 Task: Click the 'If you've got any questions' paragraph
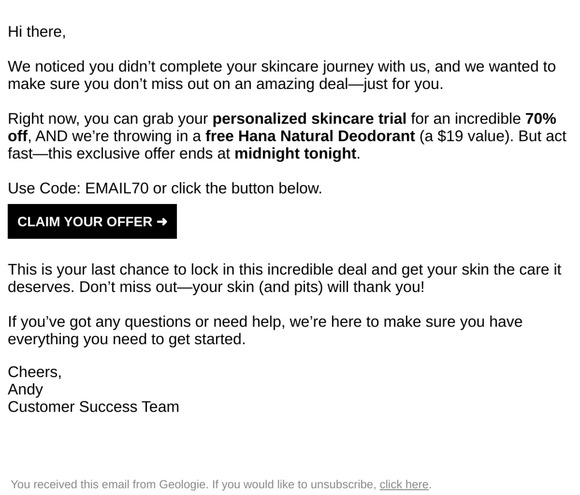[265, 330]
